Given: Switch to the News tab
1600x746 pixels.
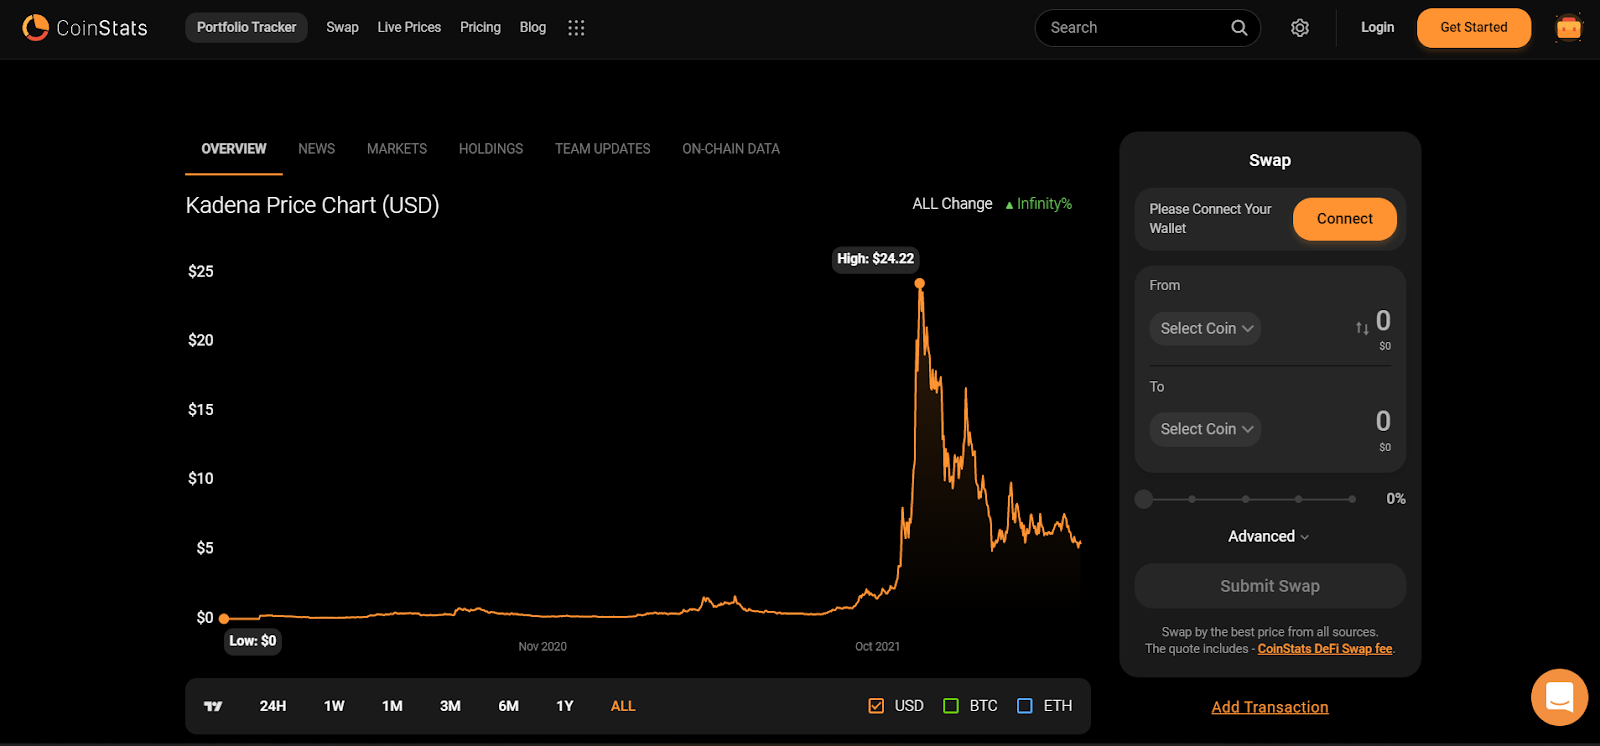Looking at the screenshot, I should tap(316, 149).
